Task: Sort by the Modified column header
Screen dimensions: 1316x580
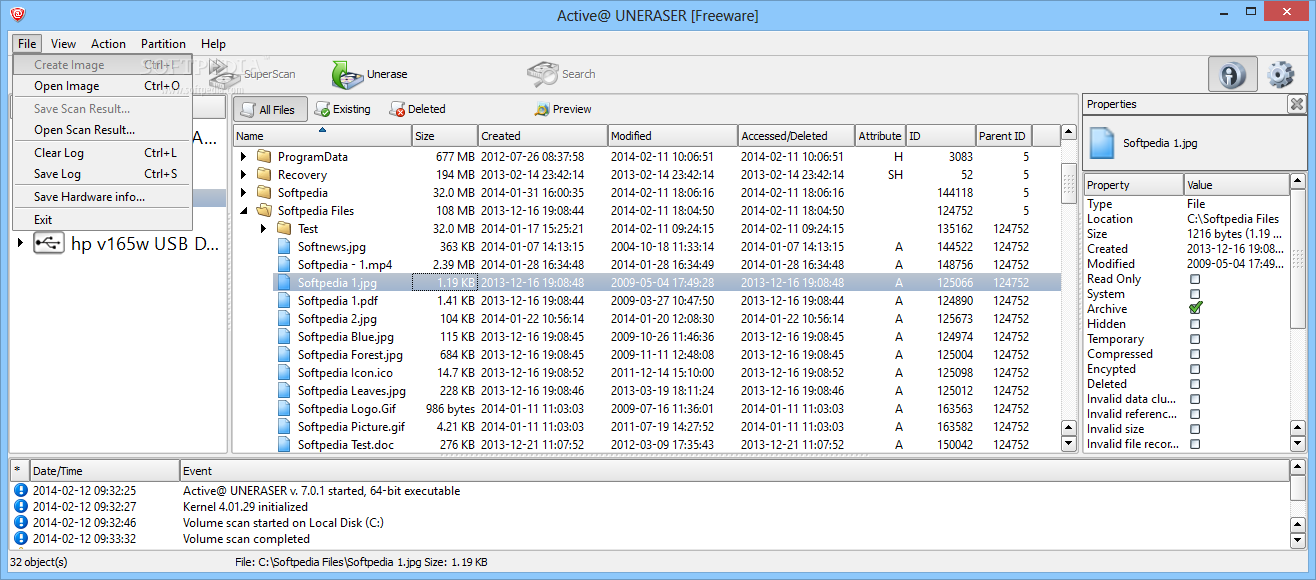Action: [672, 136]
